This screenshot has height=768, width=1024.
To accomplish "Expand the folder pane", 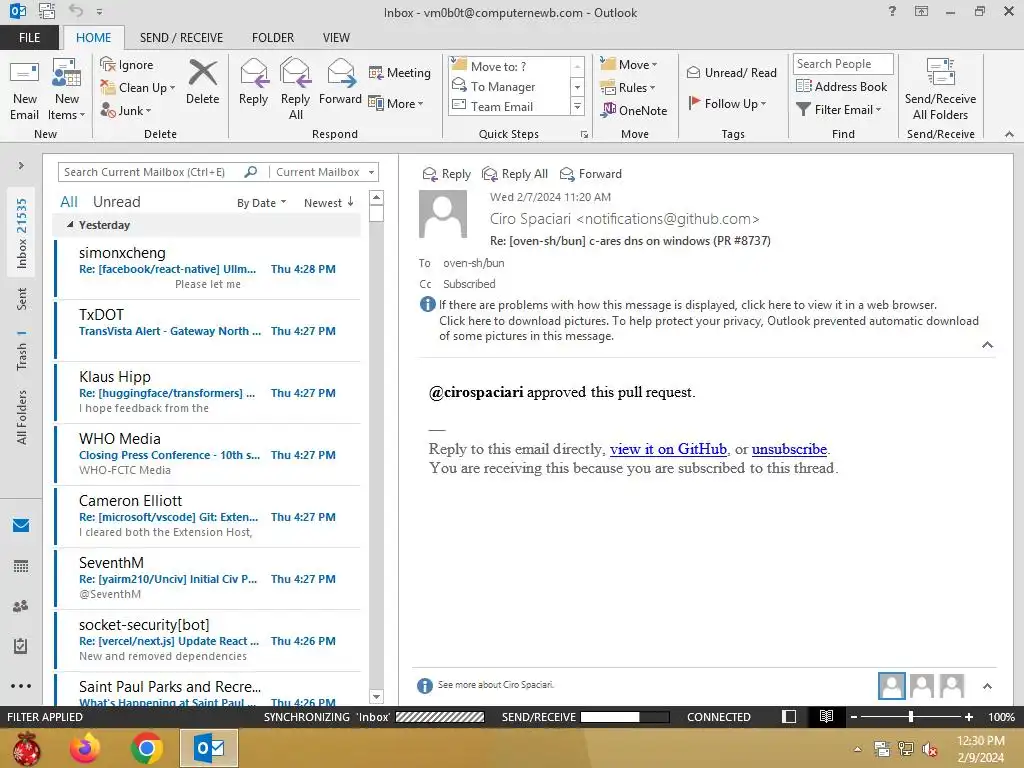I will (21, 166).
